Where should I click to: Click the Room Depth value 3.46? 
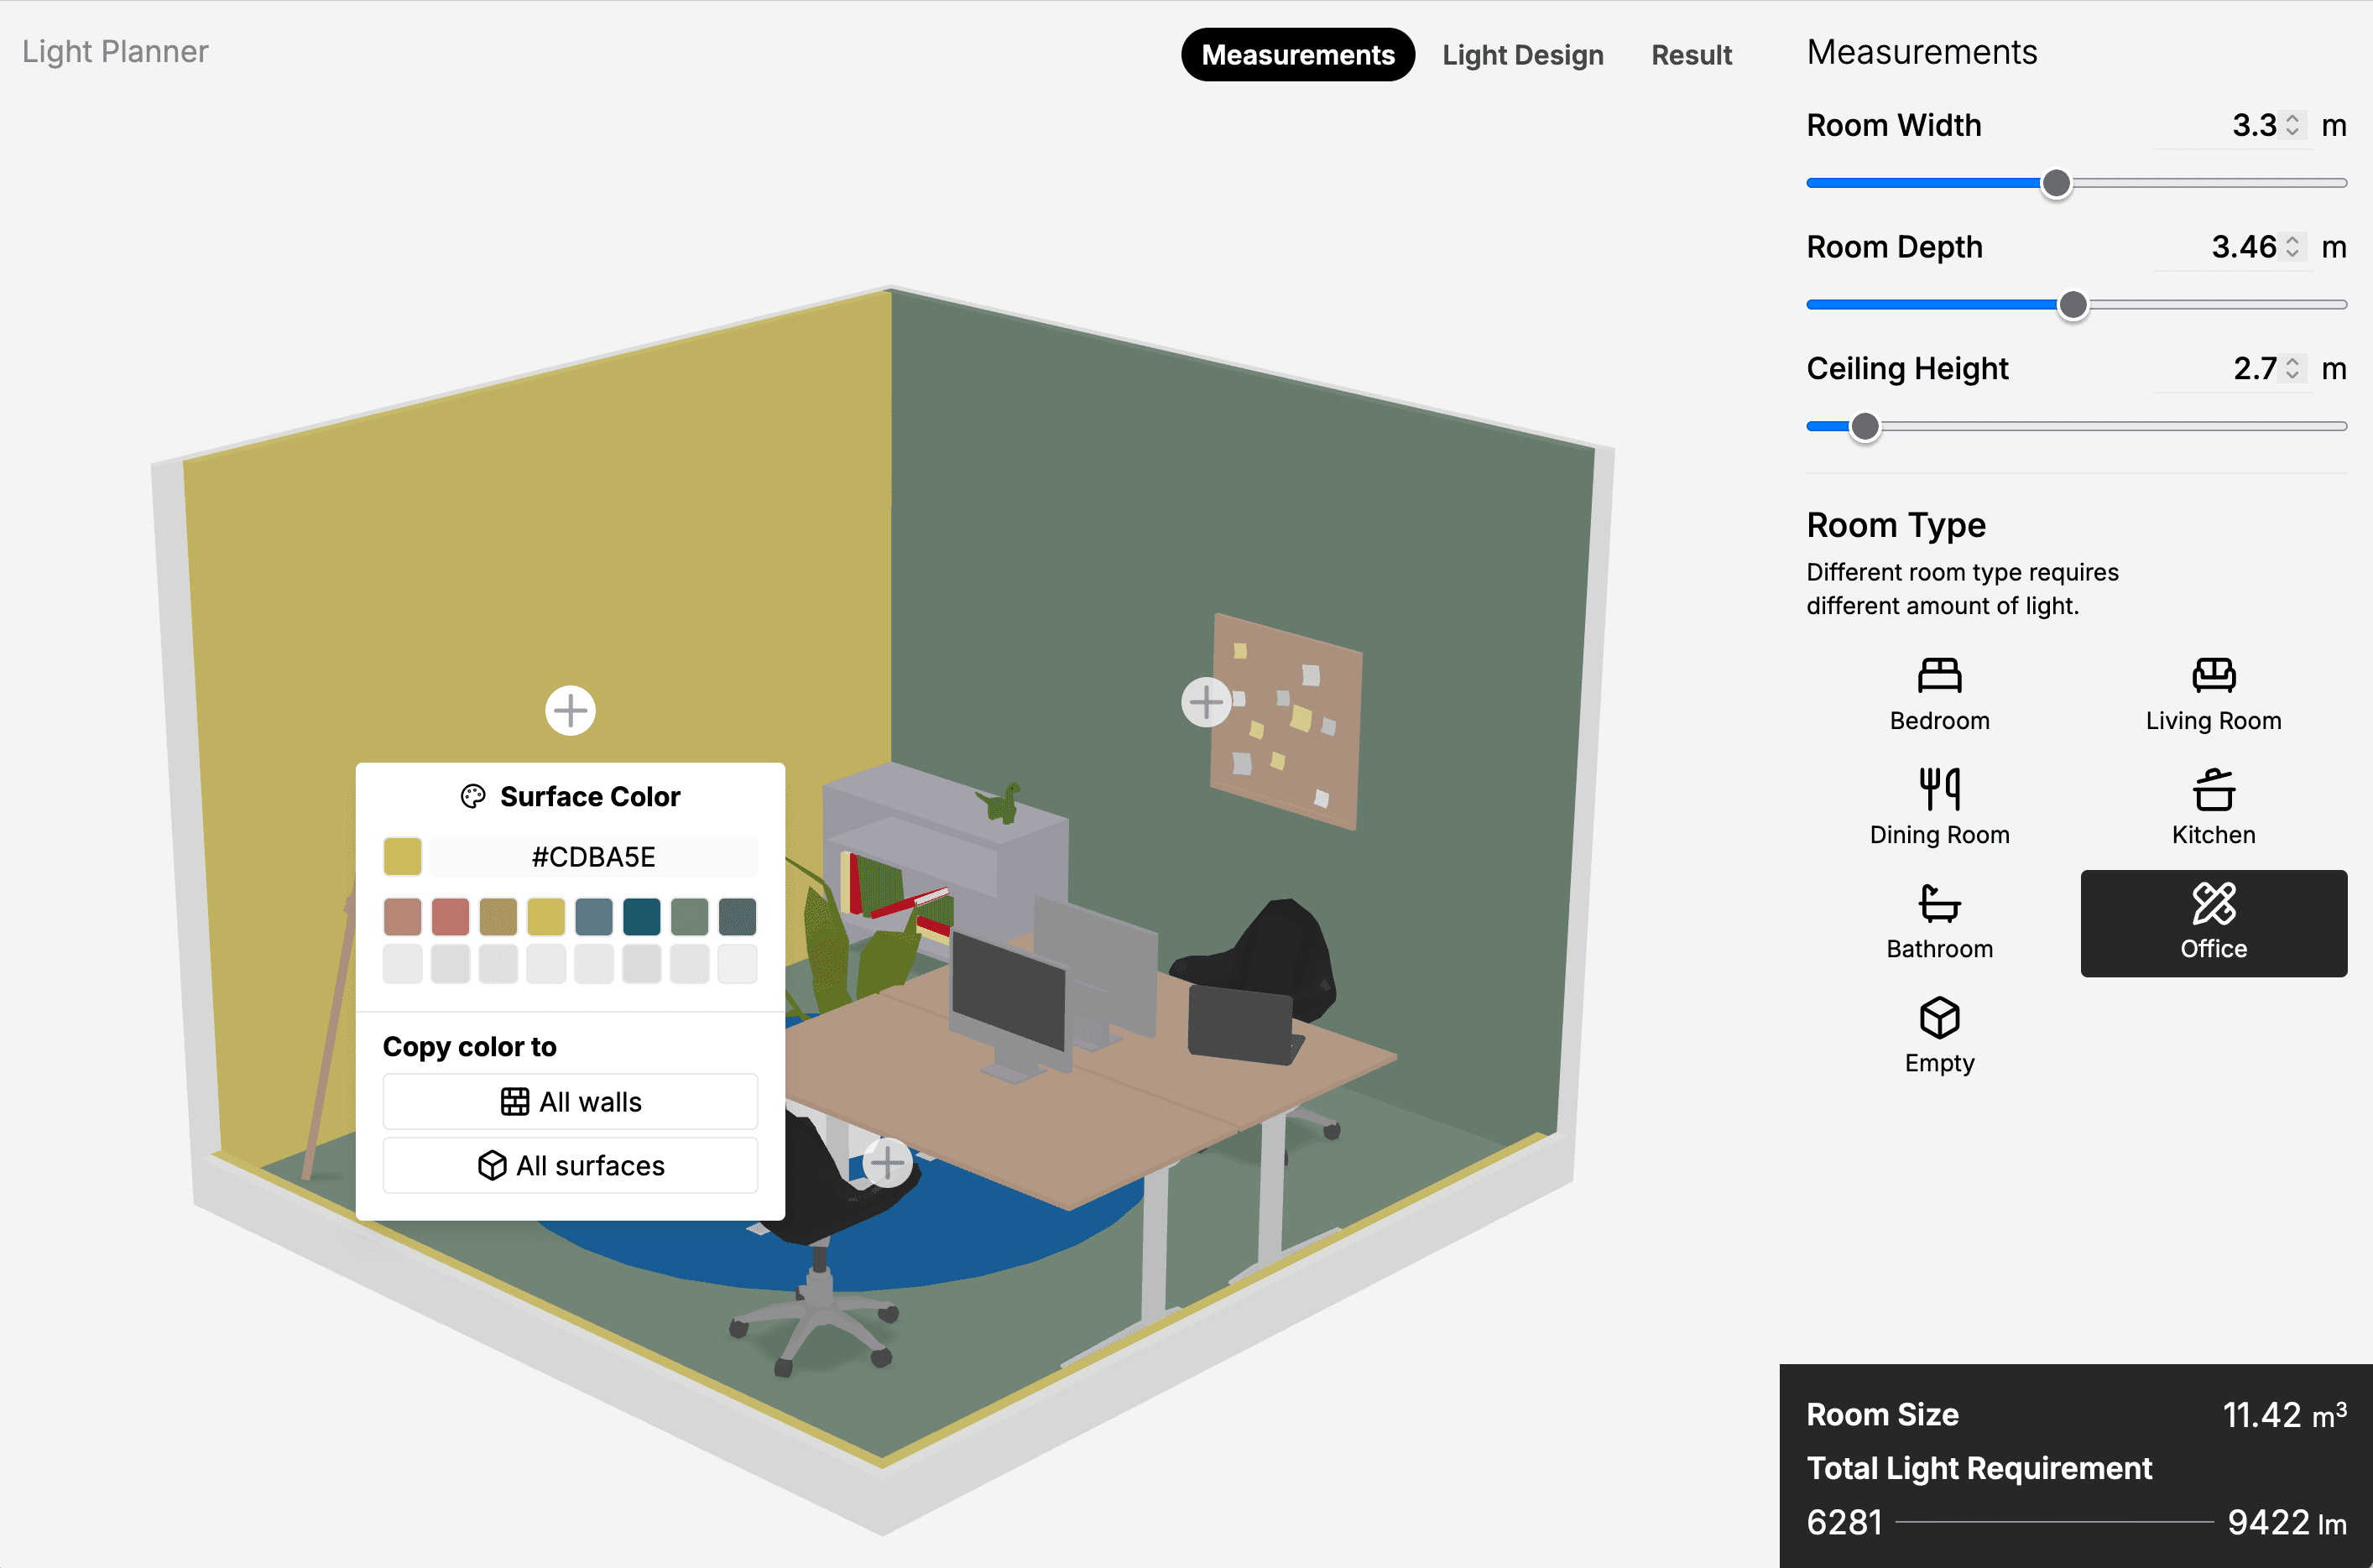point(2244,247)
